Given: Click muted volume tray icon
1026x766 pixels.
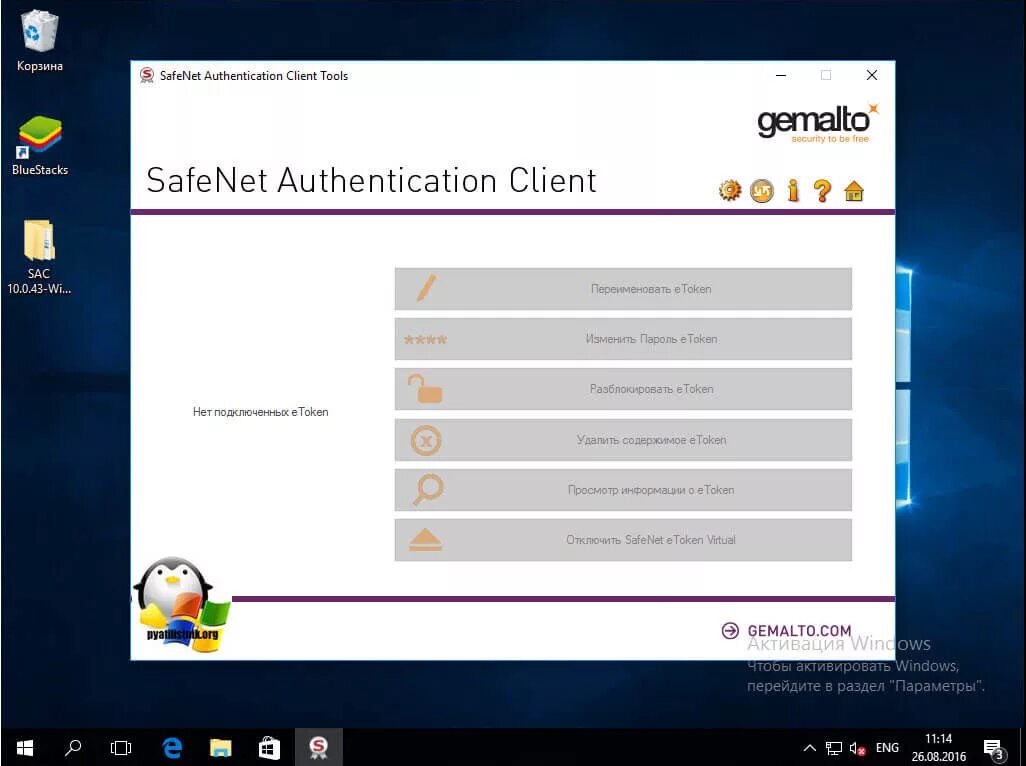Looking at the screenshot, I should (857, 748).
